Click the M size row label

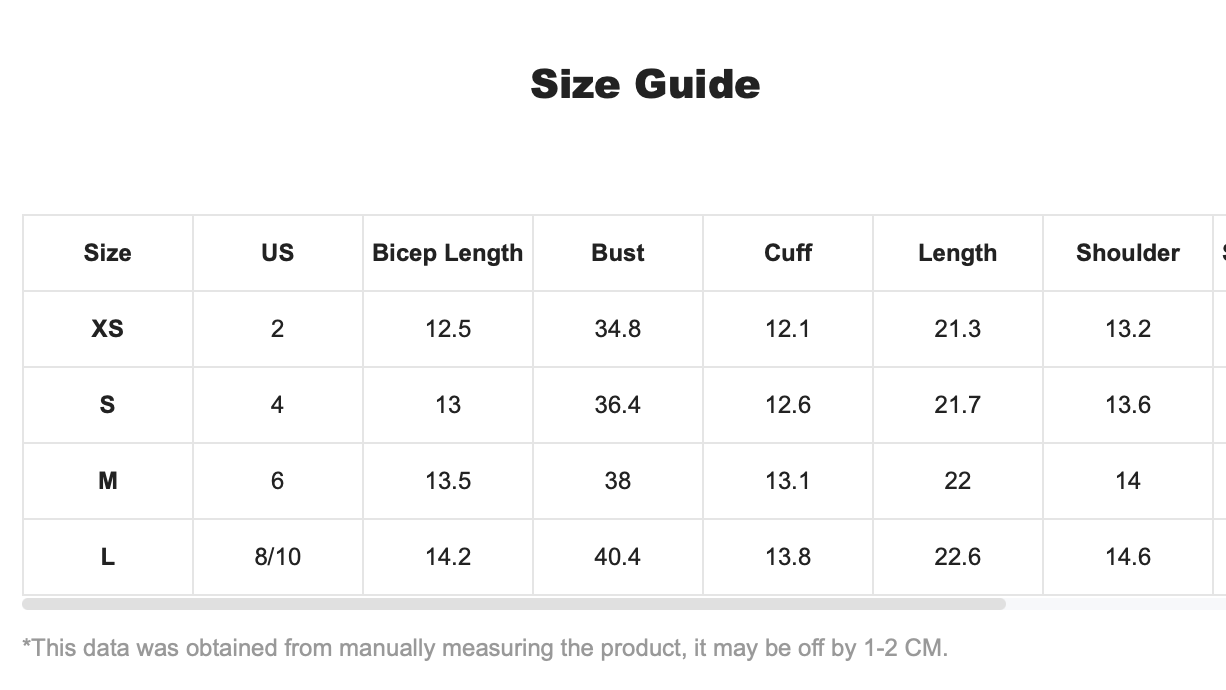[108, 481]
